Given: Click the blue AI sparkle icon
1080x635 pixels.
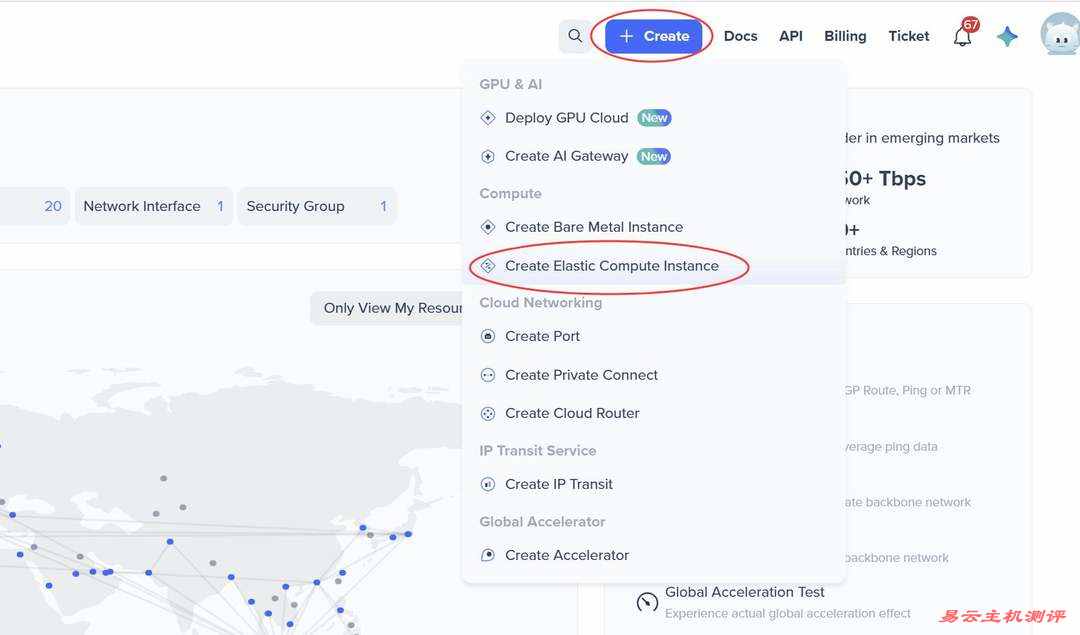Looking at the screenshot, I should click(1007, 36).
